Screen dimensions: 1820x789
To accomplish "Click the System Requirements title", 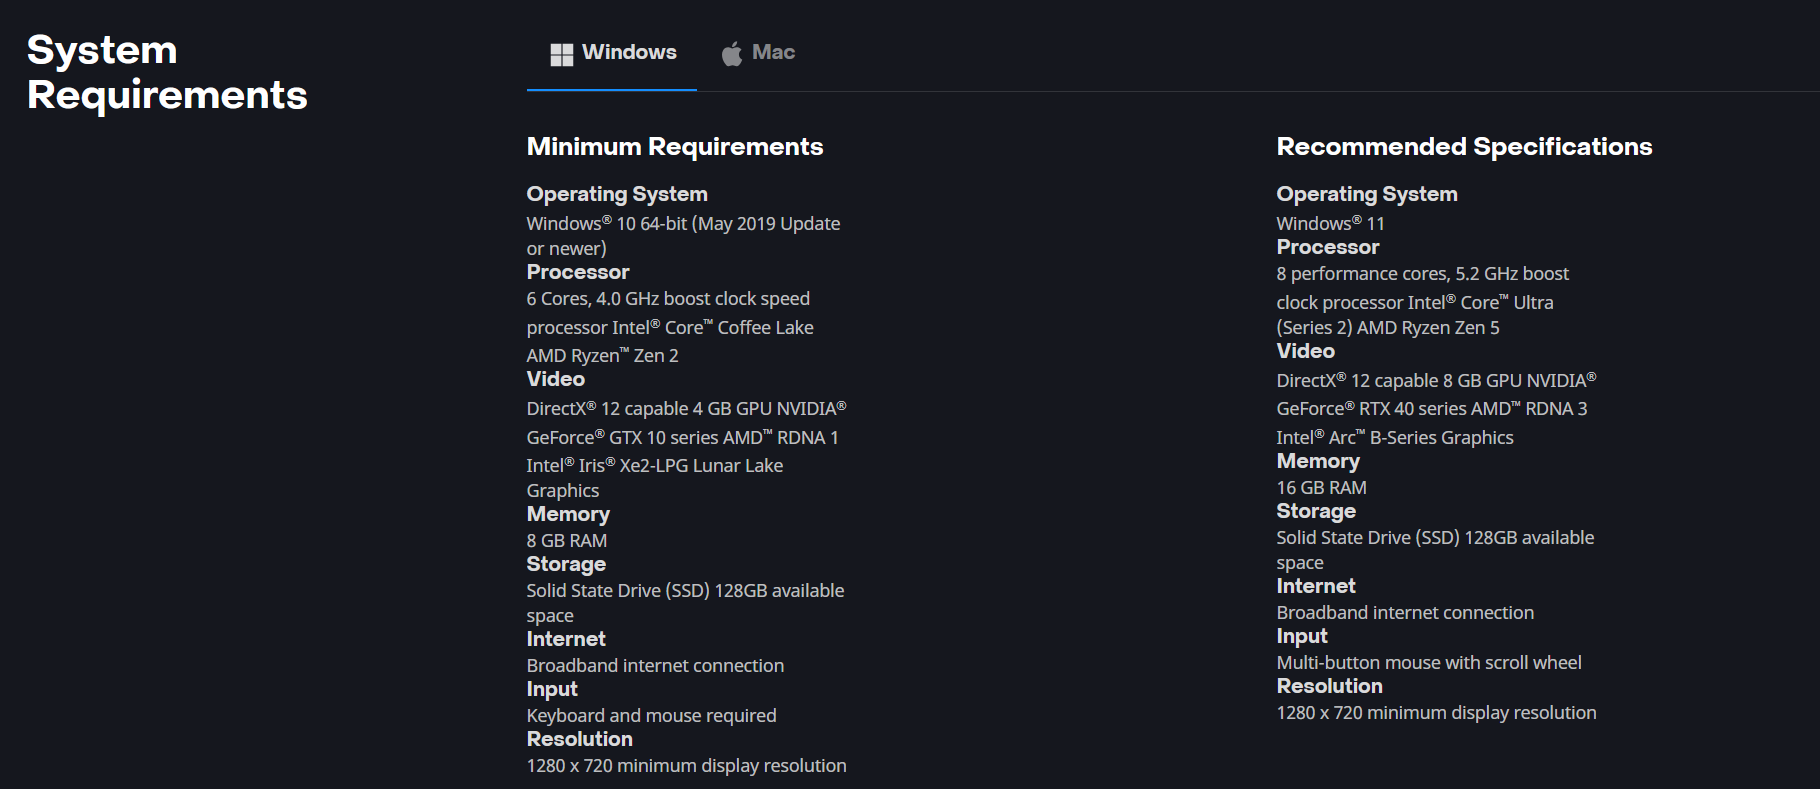I will 167,72.
